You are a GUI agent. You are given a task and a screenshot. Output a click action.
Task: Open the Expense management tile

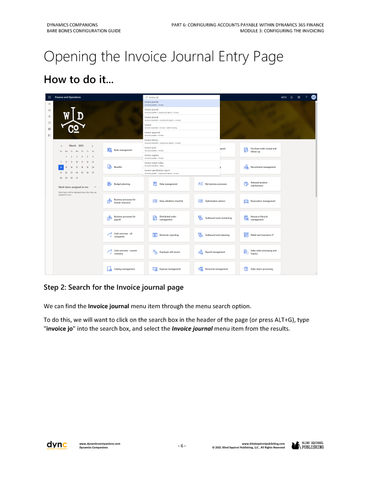(x=169, y=269)
